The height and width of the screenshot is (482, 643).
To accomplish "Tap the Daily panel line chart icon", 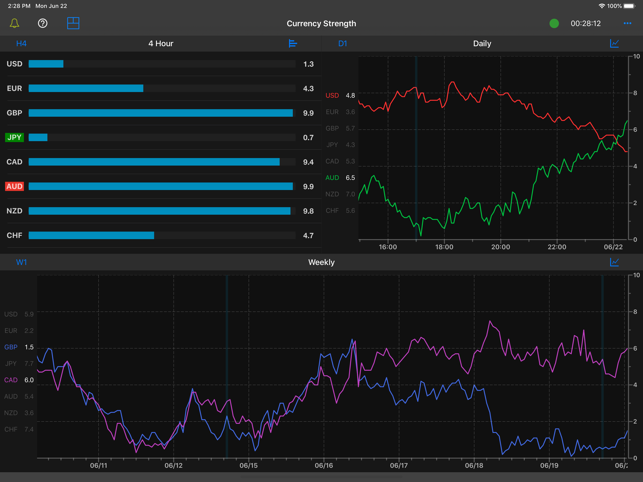I will click(614, 44).
